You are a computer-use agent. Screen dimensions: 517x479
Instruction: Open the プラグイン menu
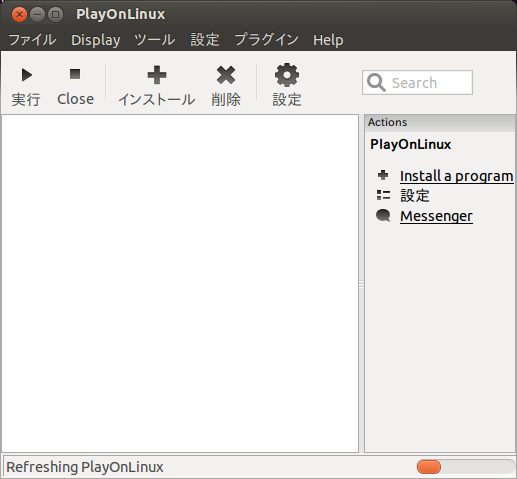click(x=266, y=40)
